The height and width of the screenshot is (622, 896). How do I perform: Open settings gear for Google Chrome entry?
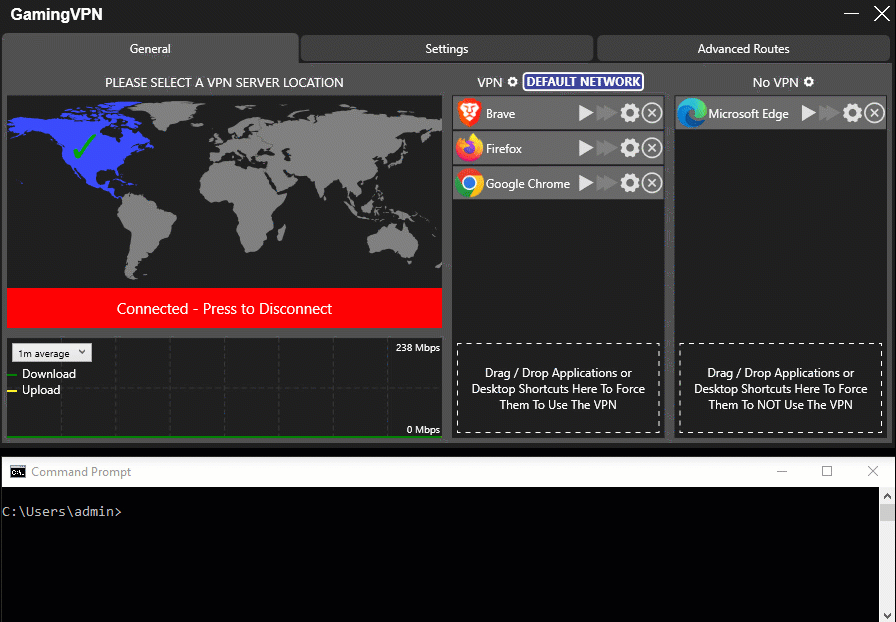click(630, 184)
